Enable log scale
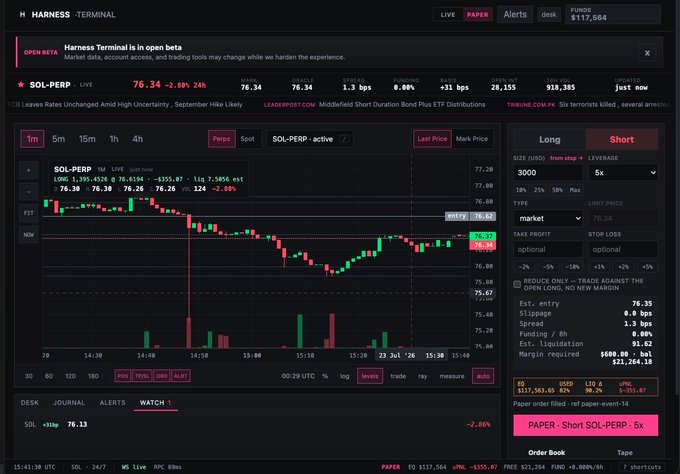 [x=345, y=376]
